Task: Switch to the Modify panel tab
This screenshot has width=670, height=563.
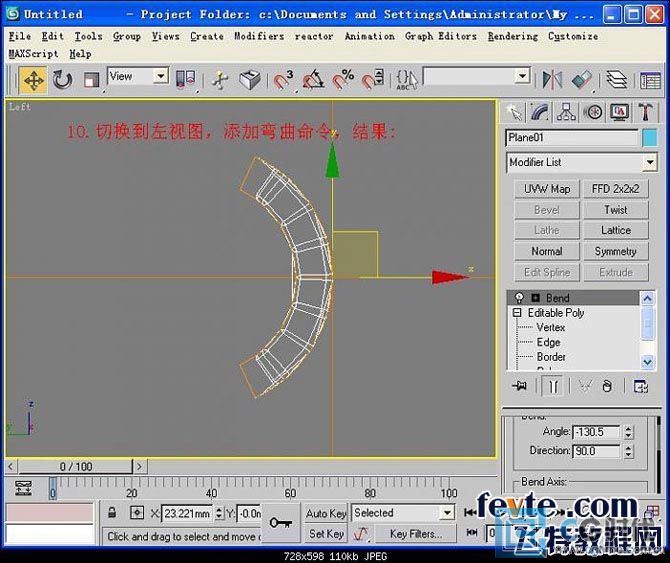Action: [x=540, y=113]
